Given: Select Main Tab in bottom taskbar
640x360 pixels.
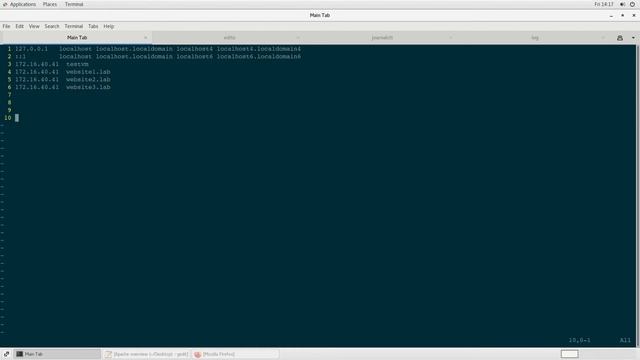Looking at the screenshot, I should pos(57,354).
